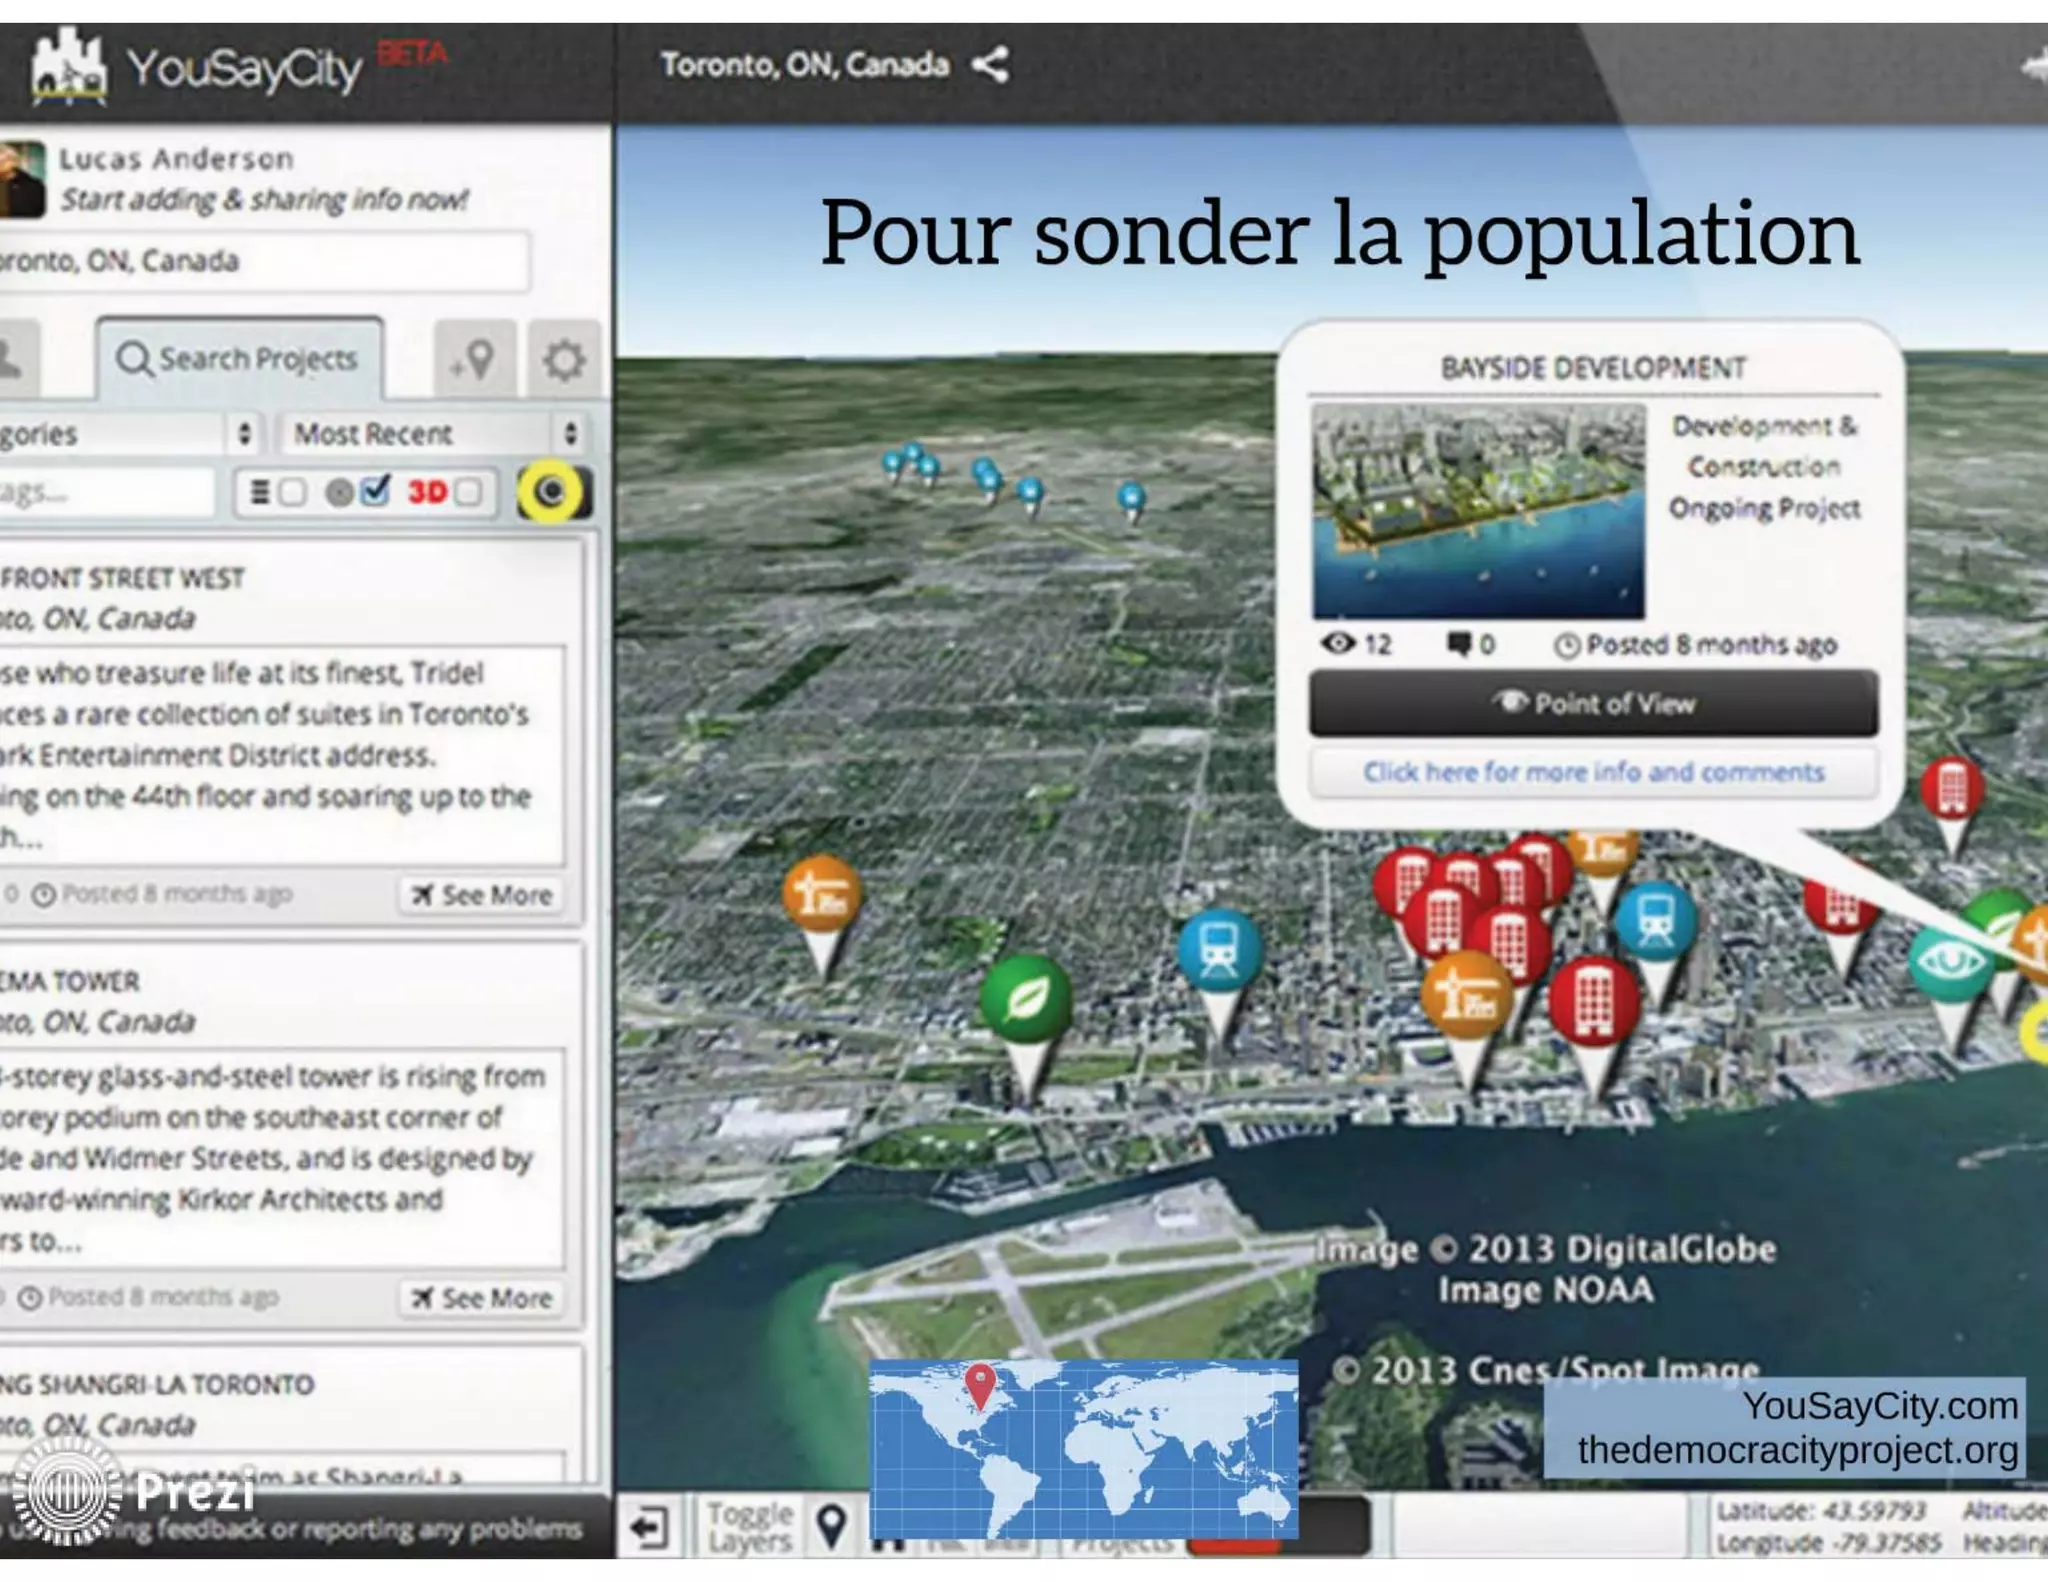Click the tags filter field
The image size is (2048, 1582).
click(x=105, y=492)
